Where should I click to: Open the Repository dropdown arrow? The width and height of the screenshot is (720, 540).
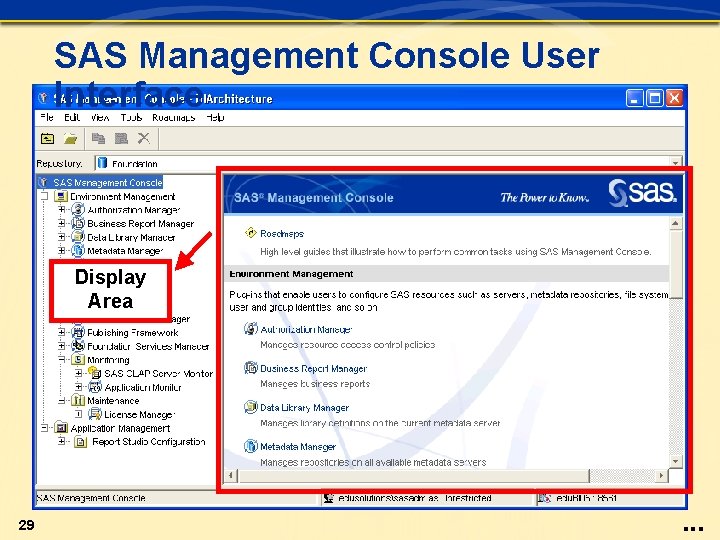(675, 163)
